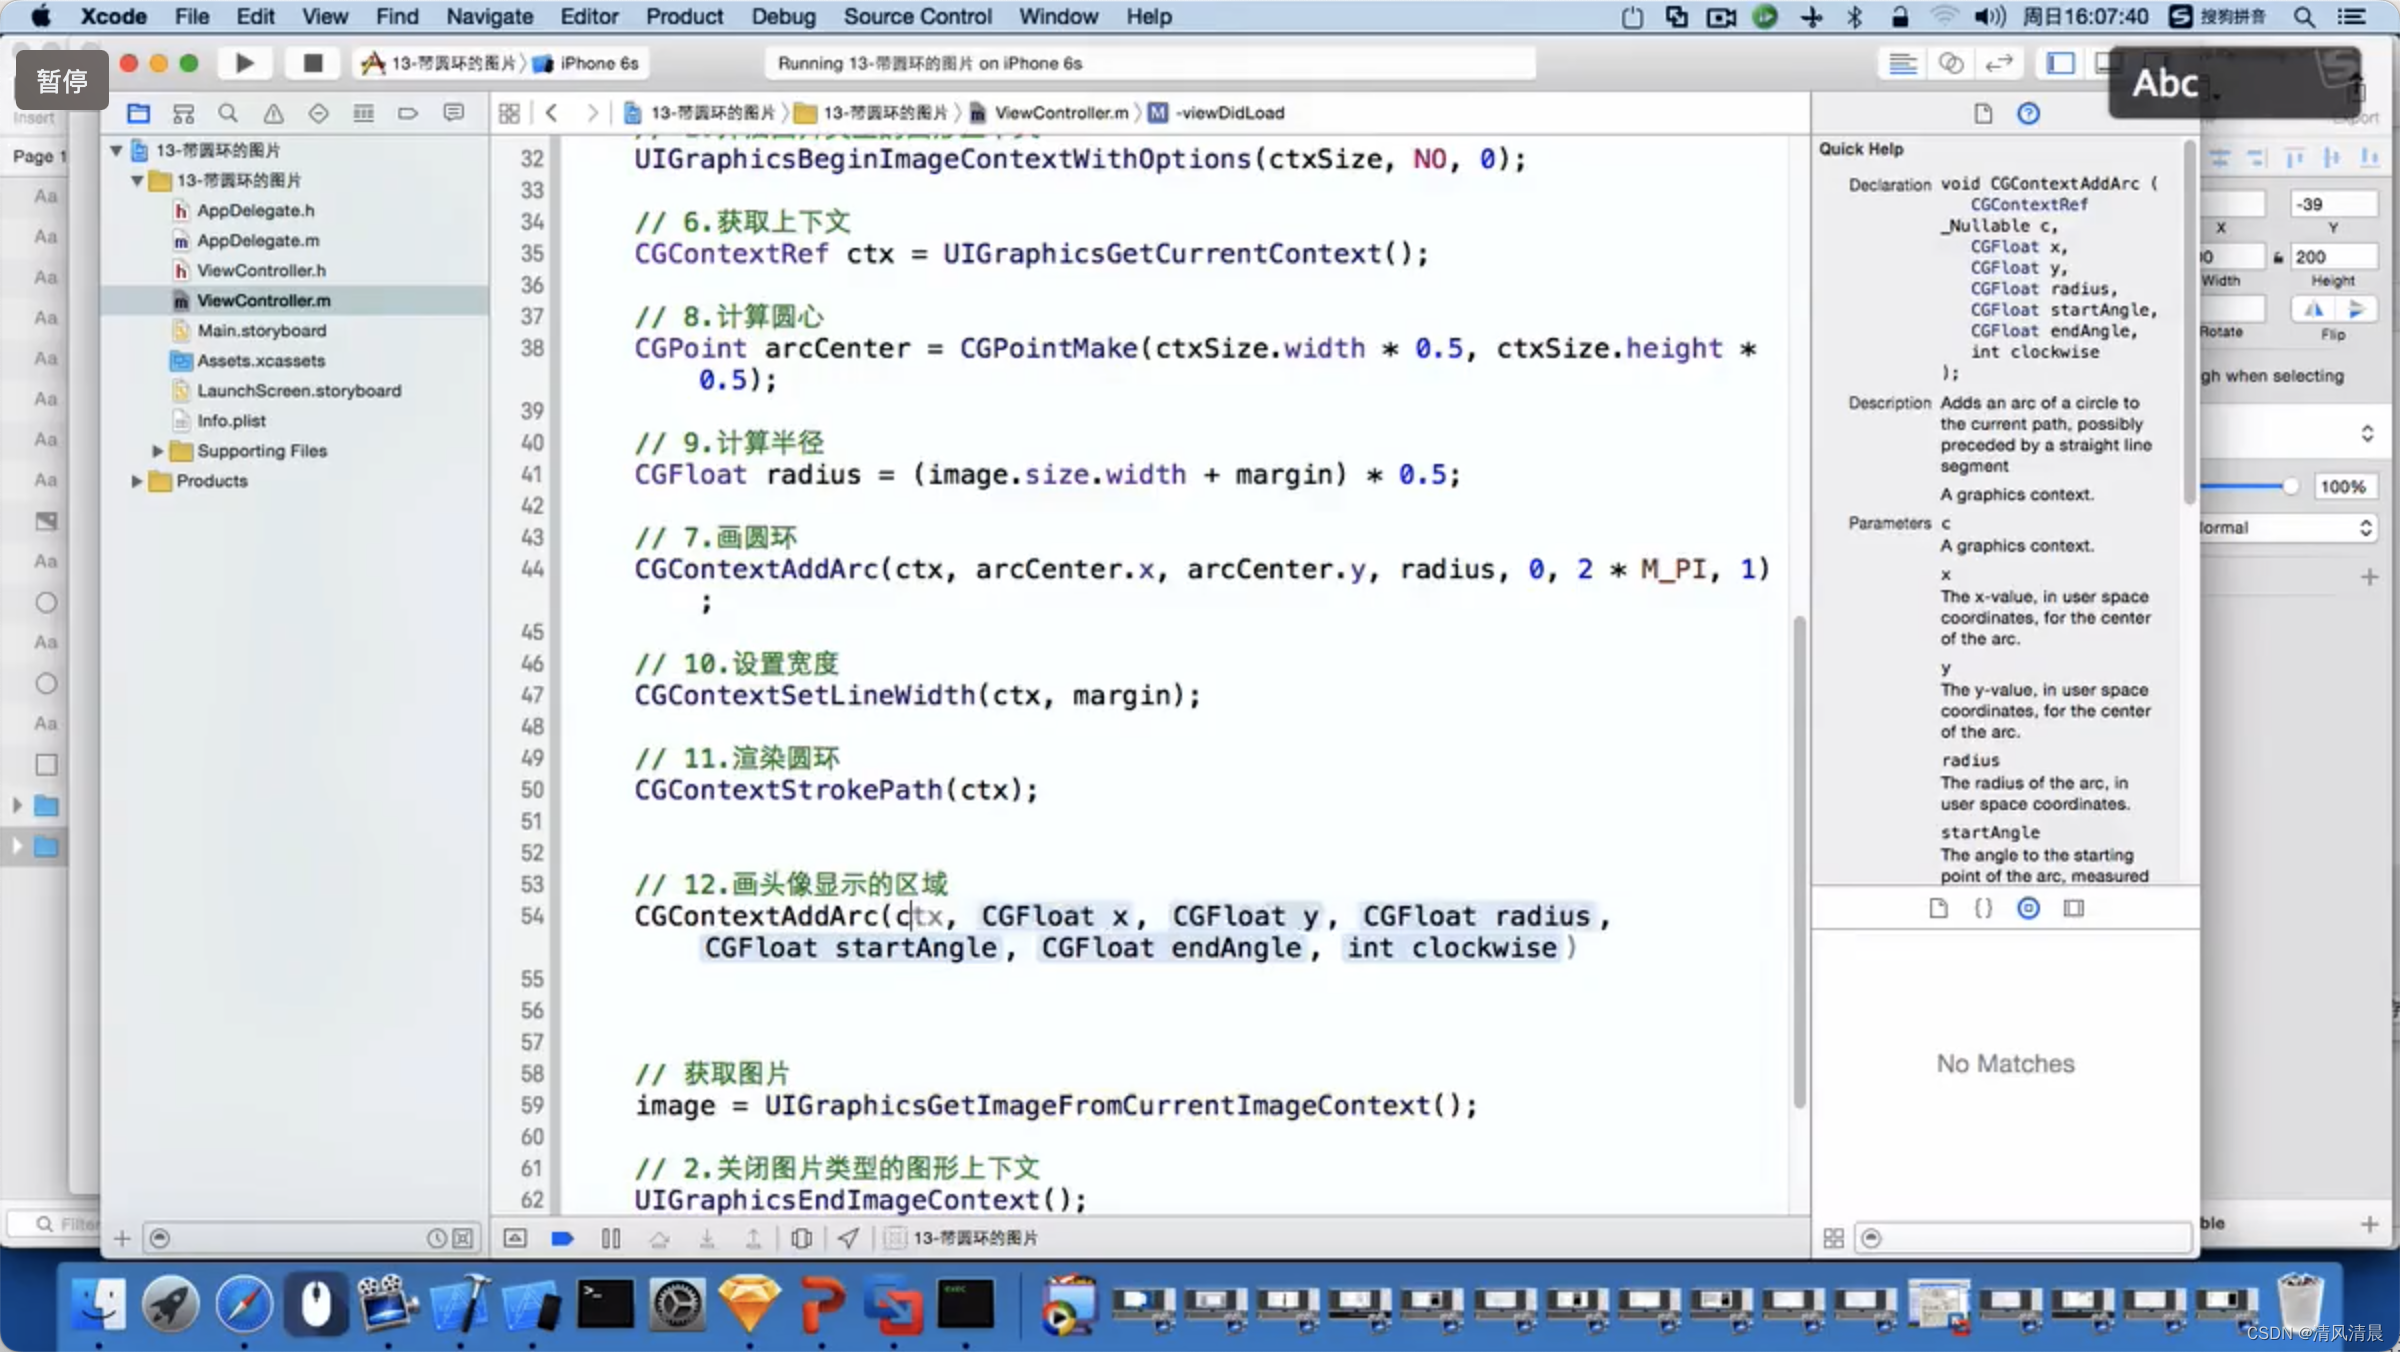This screenshot has width=2400, height=1352.
Task: Select ViewController.h in navigator
Action: [x=261, y=270]
